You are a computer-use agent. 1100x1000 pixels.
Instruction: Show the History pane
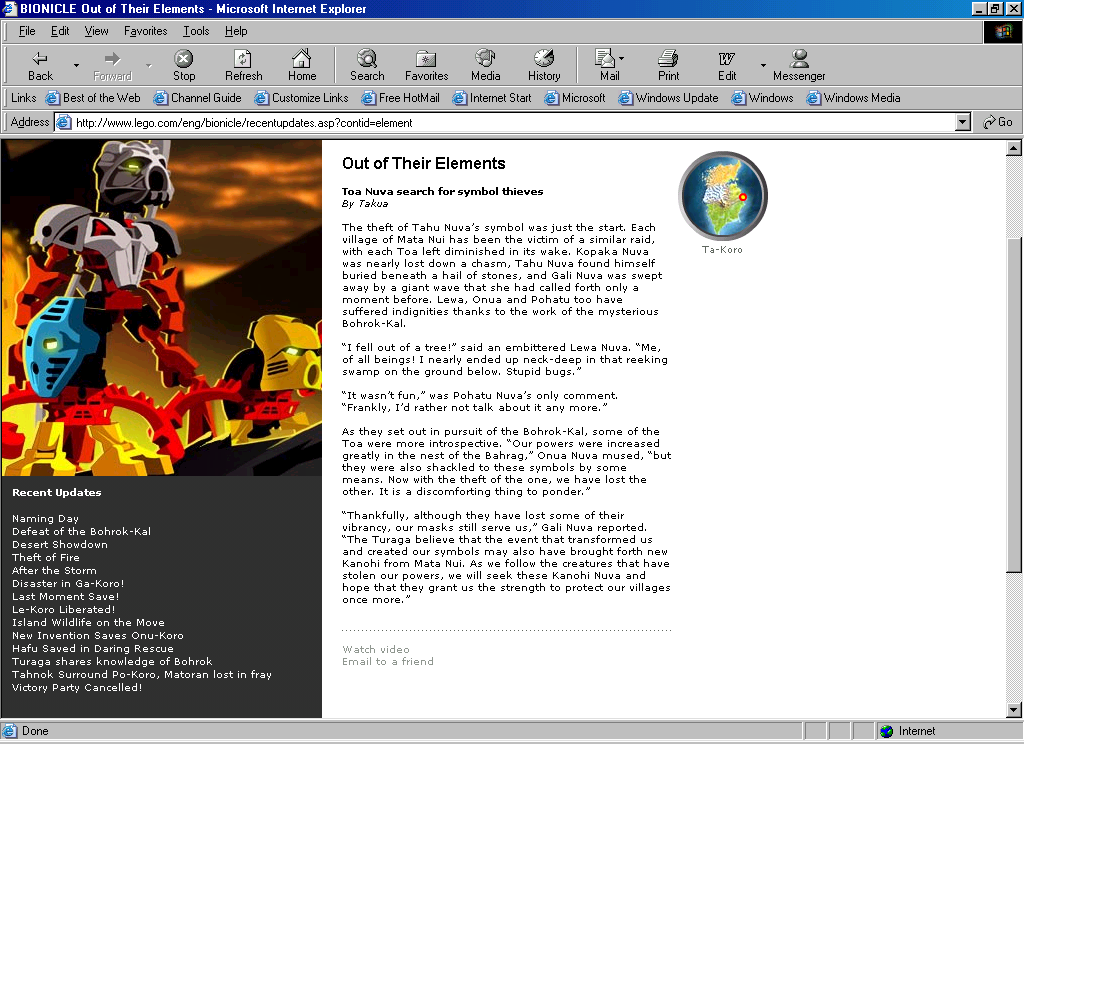point(544,65)
